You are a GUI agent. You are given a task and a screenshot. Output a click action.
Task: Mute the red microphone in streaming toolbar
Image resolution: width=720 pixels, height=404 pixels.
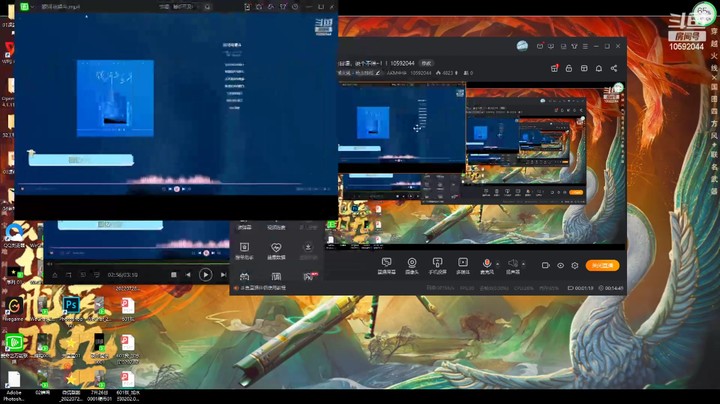(x=486, y=263)
